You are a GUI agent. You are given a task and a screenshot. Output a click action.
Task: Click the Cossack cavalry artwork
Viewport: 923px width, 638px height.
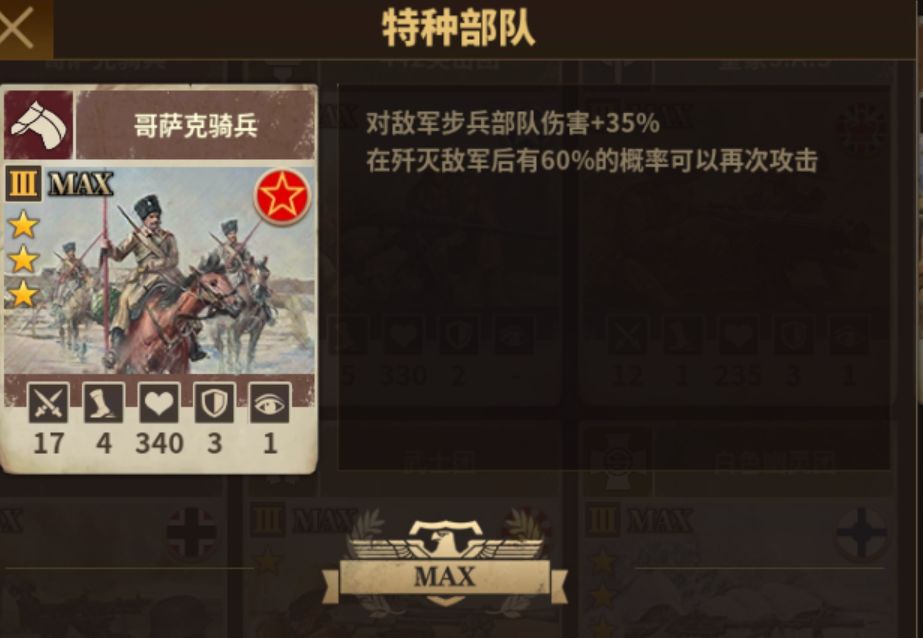pos(160,270)
